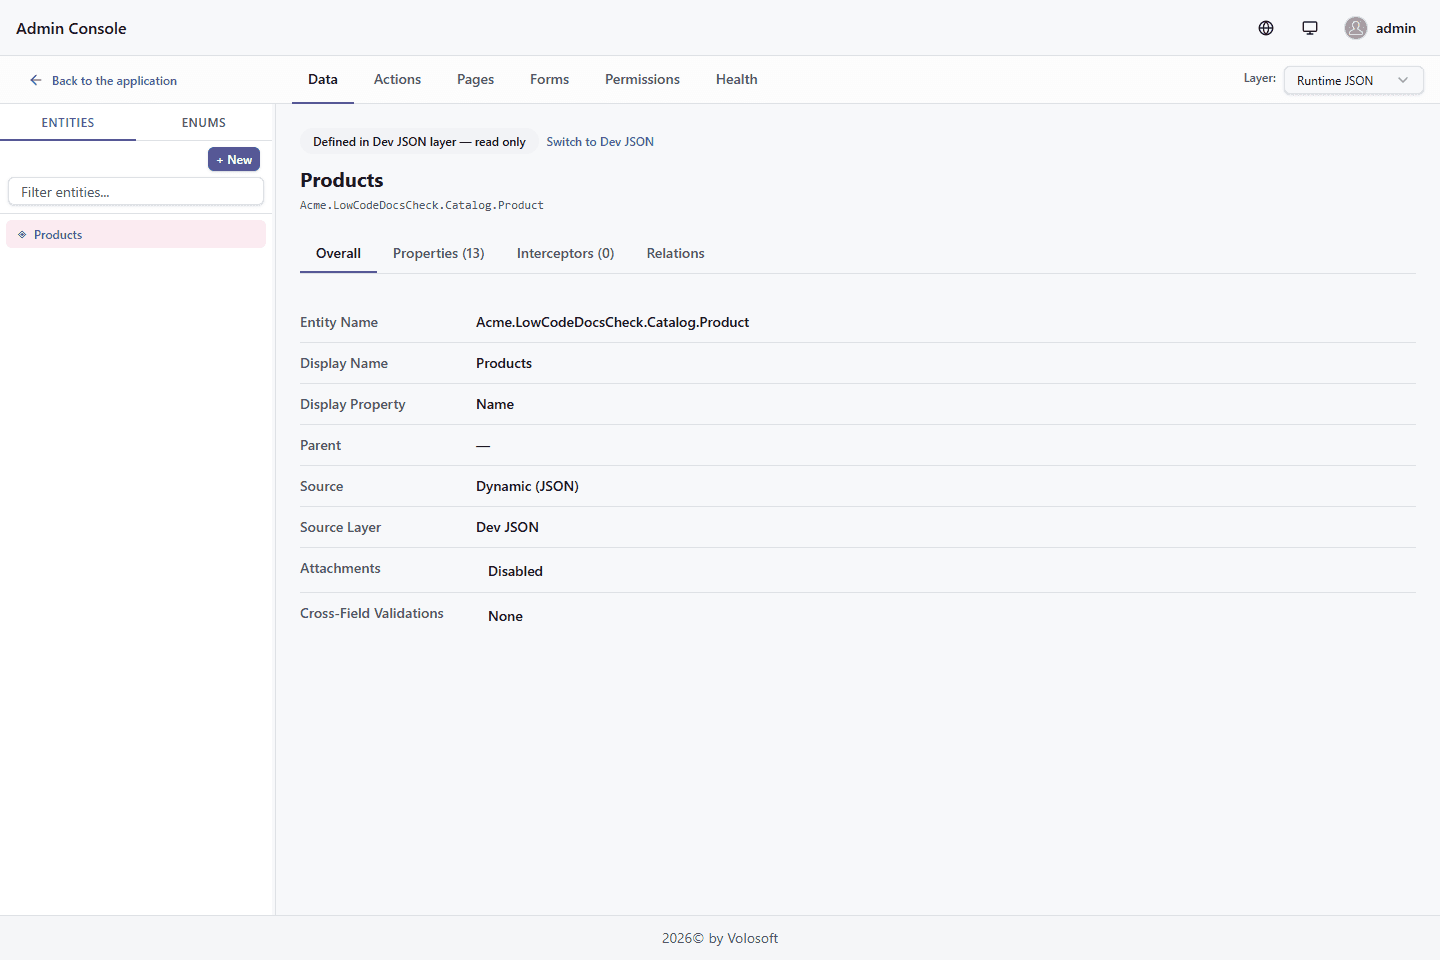Click the Attachments field label
The width and height of the screenshot is (1440, 960).
coord(340,568)
